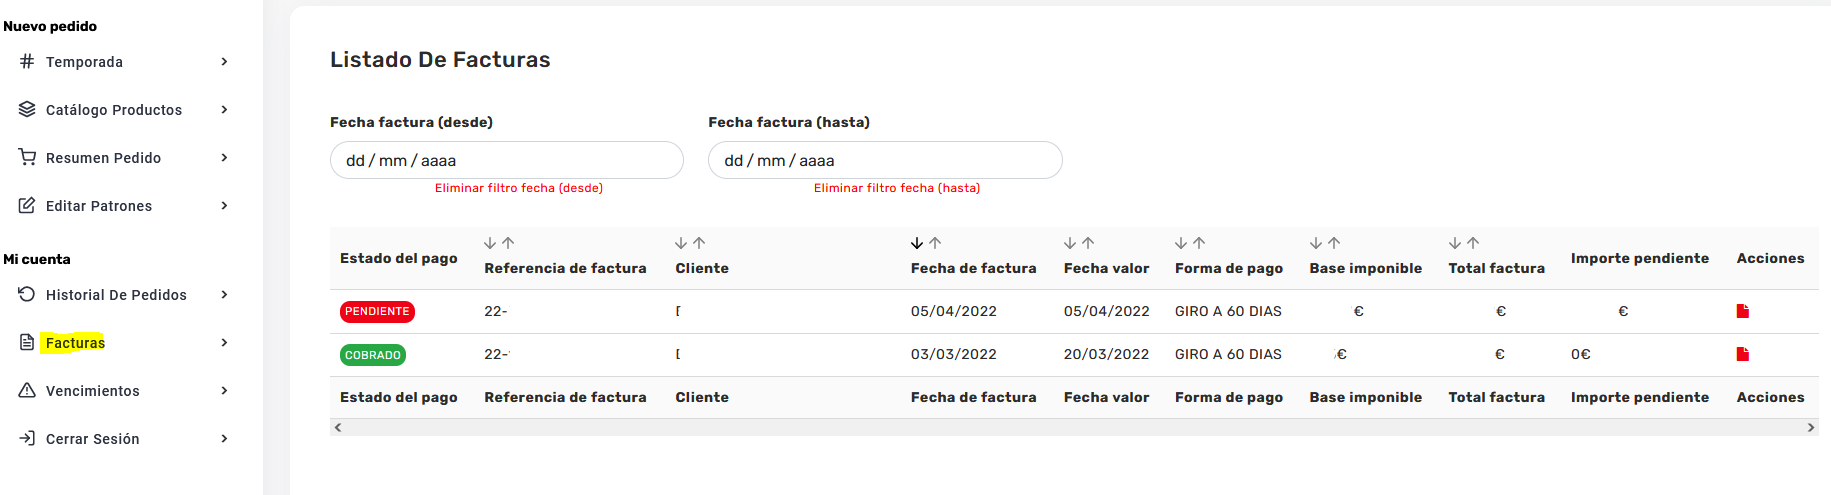Screen dimensions: 1831x495
Task: Open the Historial De Pedidos menu item
Action: [116, 295]
